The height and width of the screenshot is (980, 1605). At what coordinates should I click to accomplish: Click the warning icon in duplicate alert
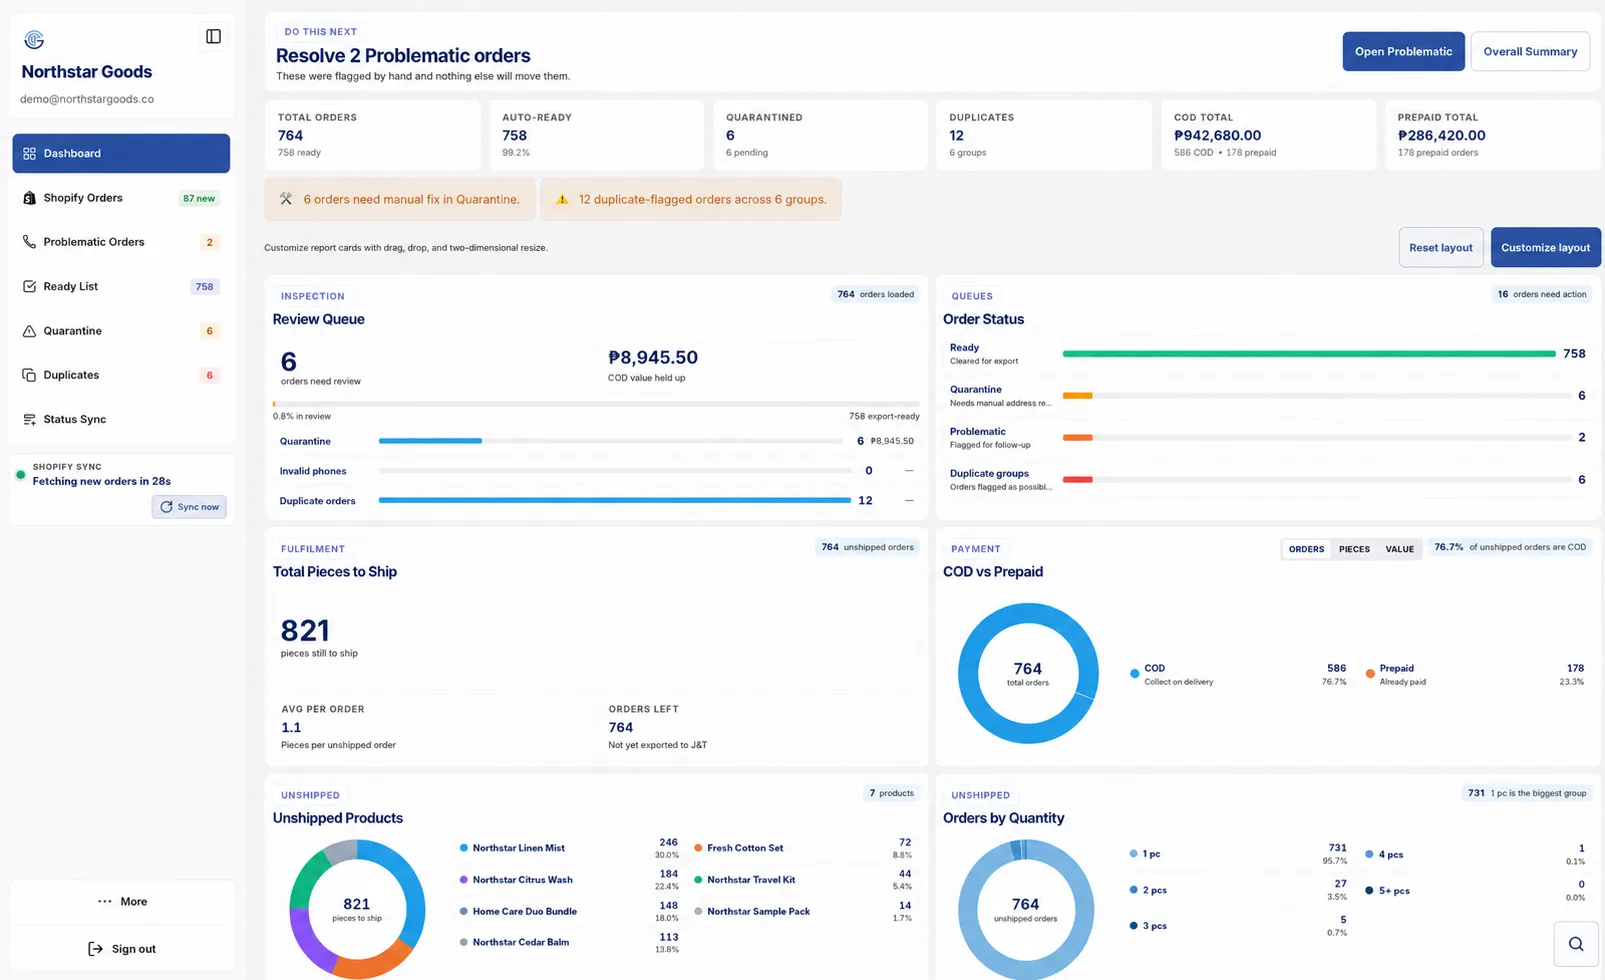click(562, 199)
